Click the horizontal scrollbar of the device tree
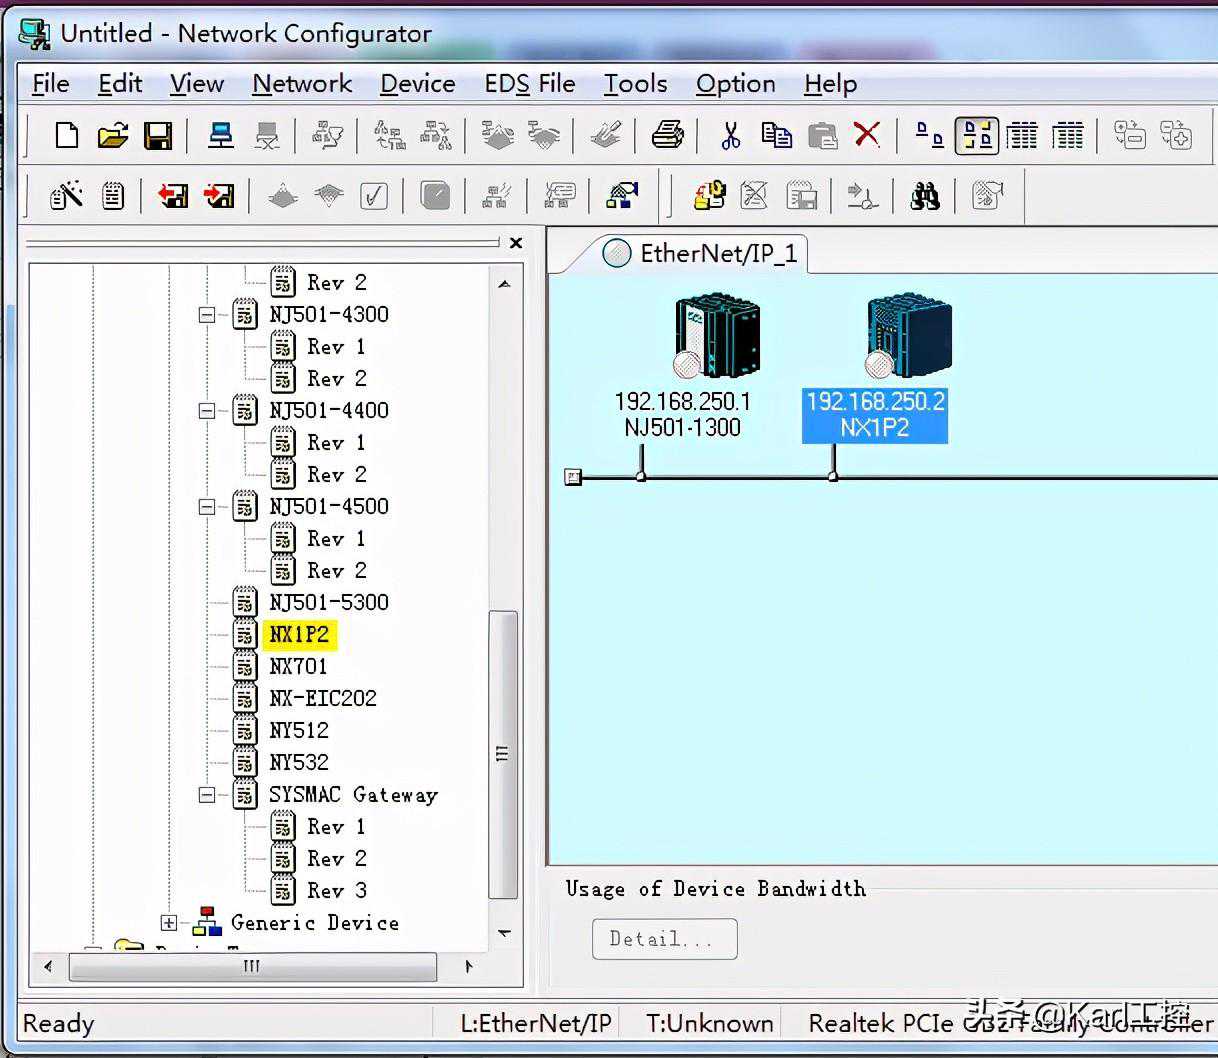 click(x=252, y=966)
